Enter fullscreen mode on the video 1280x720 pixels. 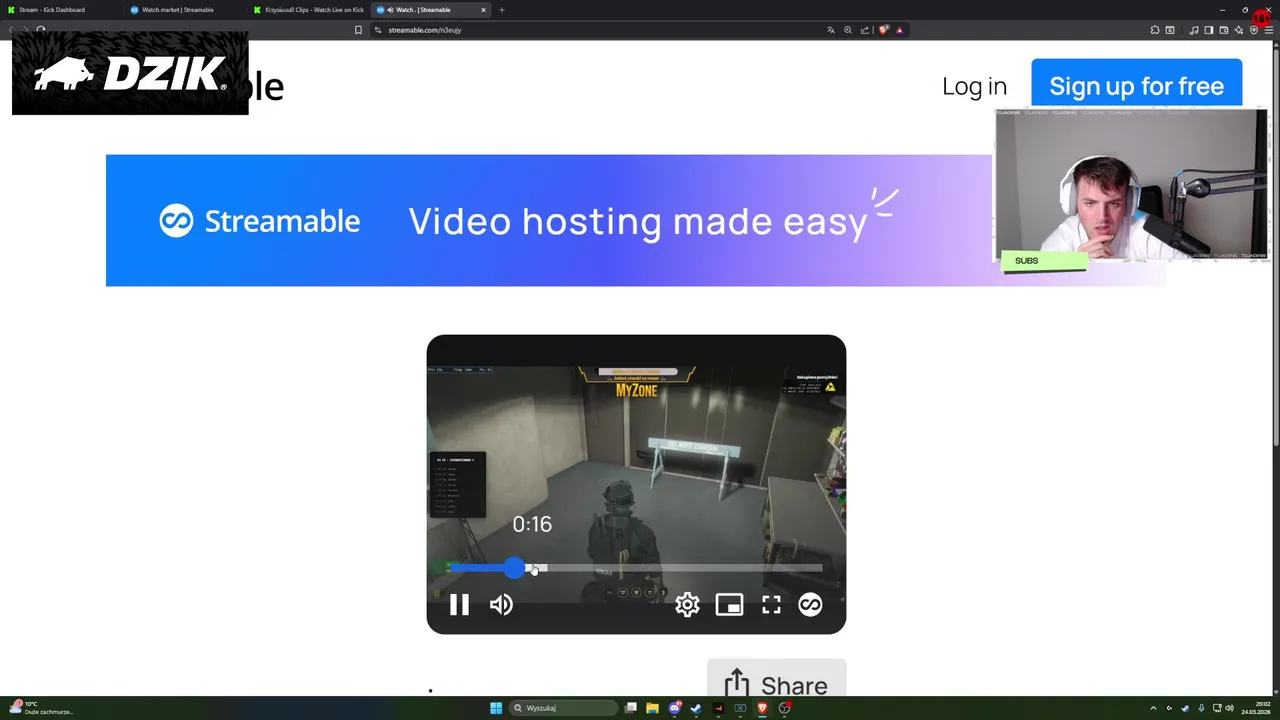tap(771, 604)
